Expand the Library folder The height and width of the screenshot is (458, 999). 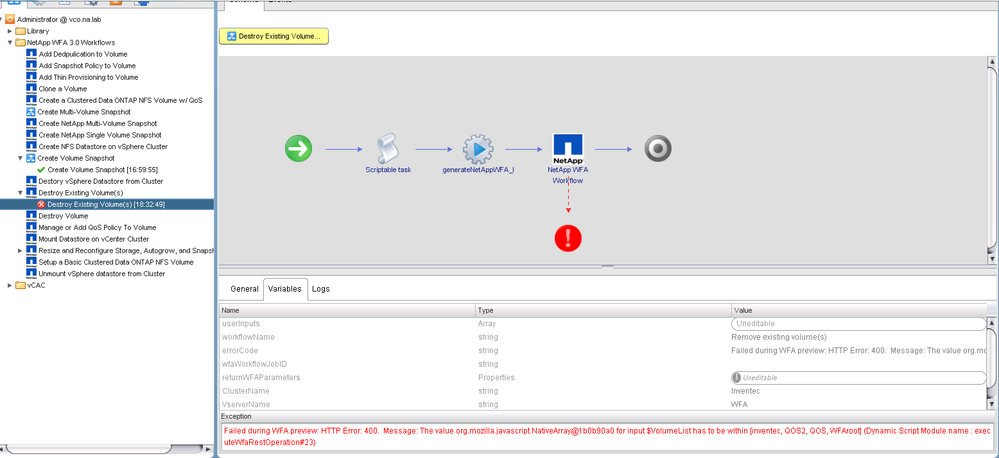[x=10, y=31]
